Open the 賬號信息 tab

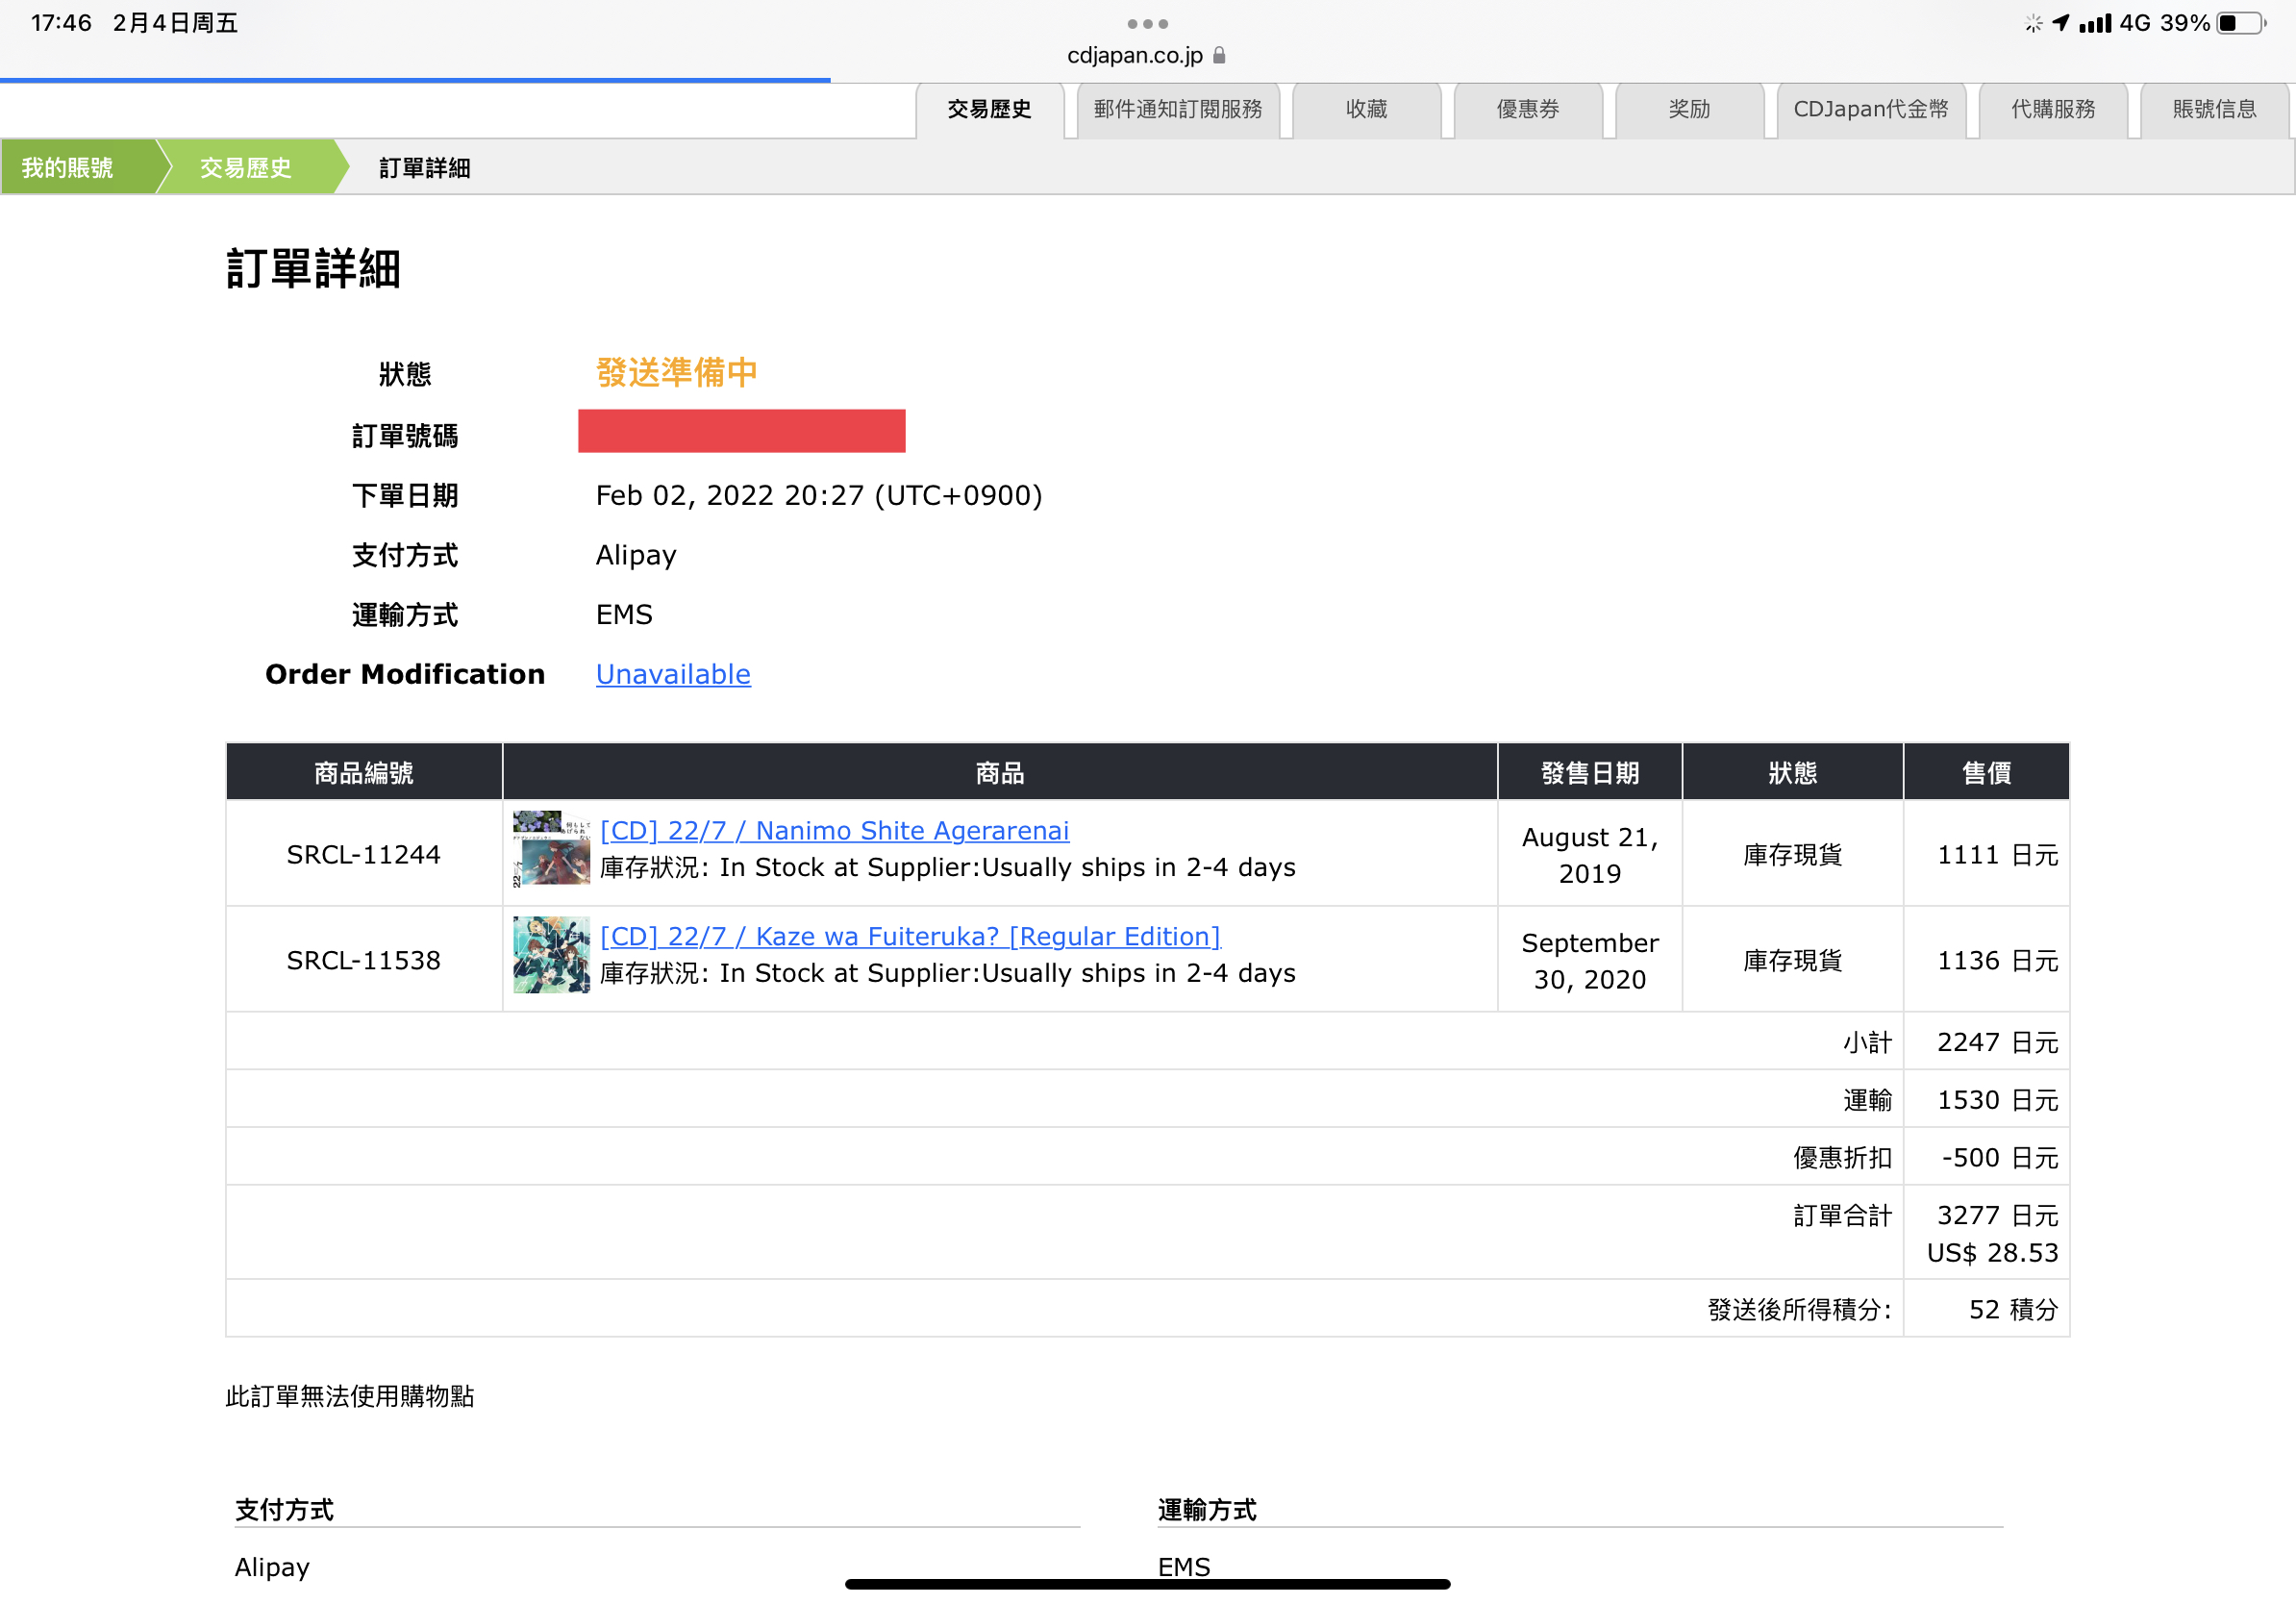[x=2214, y=109]
